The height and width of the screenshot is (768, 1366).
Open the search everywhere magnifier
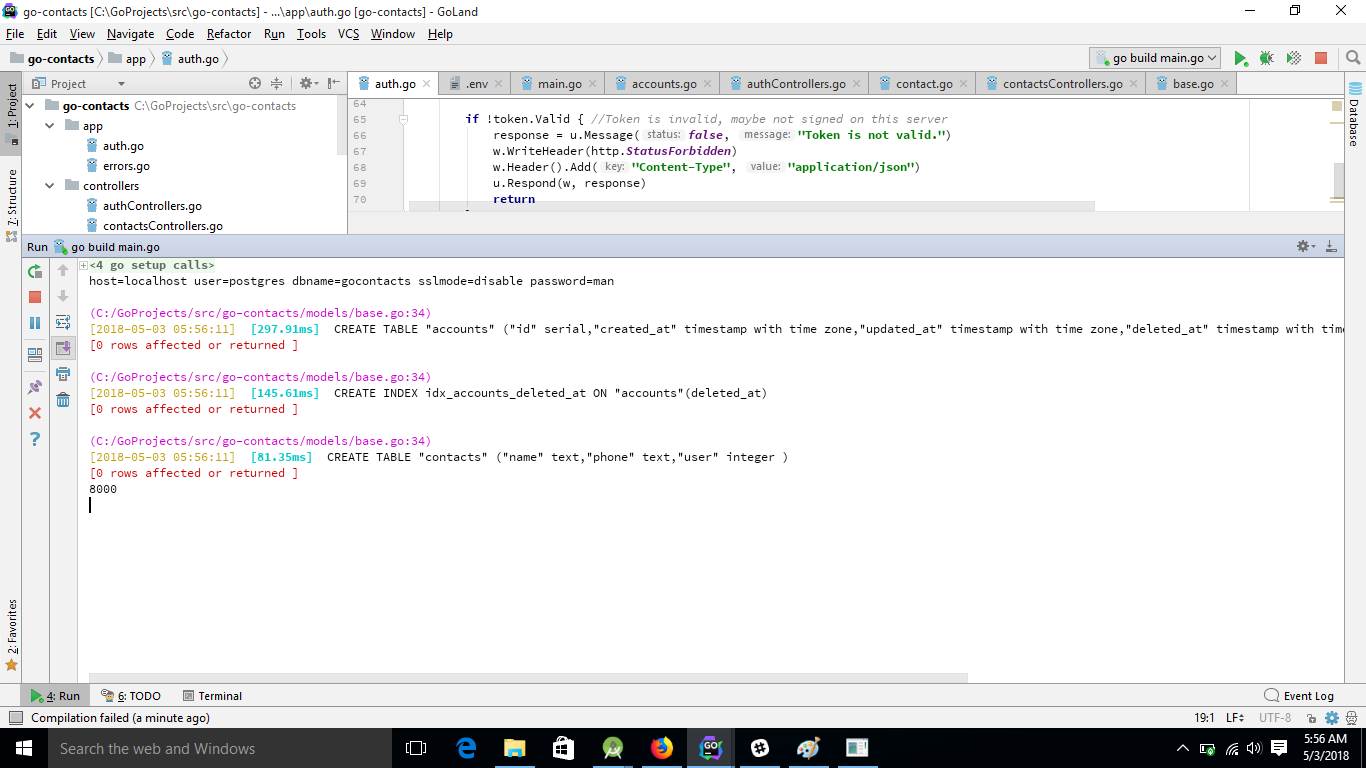(x=1353, y=58)
